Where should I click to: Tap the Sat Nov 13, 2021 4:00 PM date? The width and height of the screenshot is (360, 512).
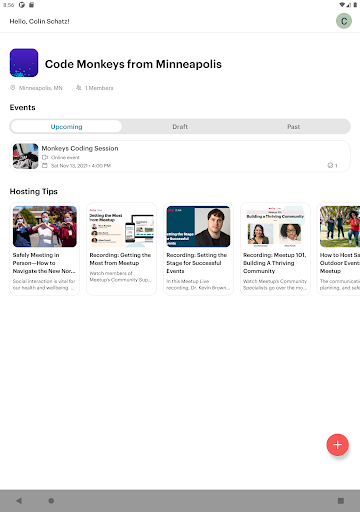(81, 166)
